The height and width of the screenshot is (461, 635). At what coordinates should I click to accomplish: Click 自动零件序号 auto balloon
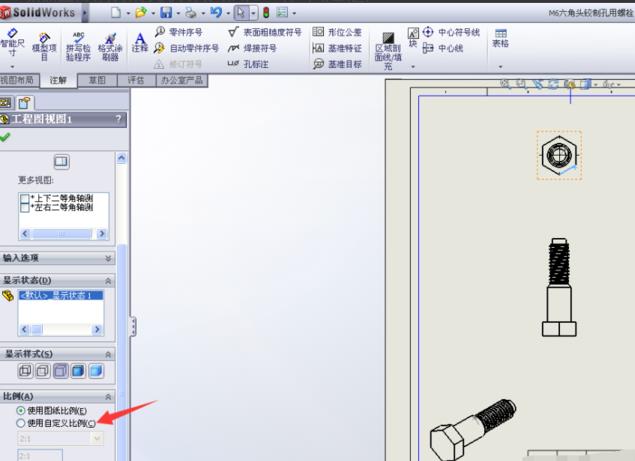(x=187, y=48)
